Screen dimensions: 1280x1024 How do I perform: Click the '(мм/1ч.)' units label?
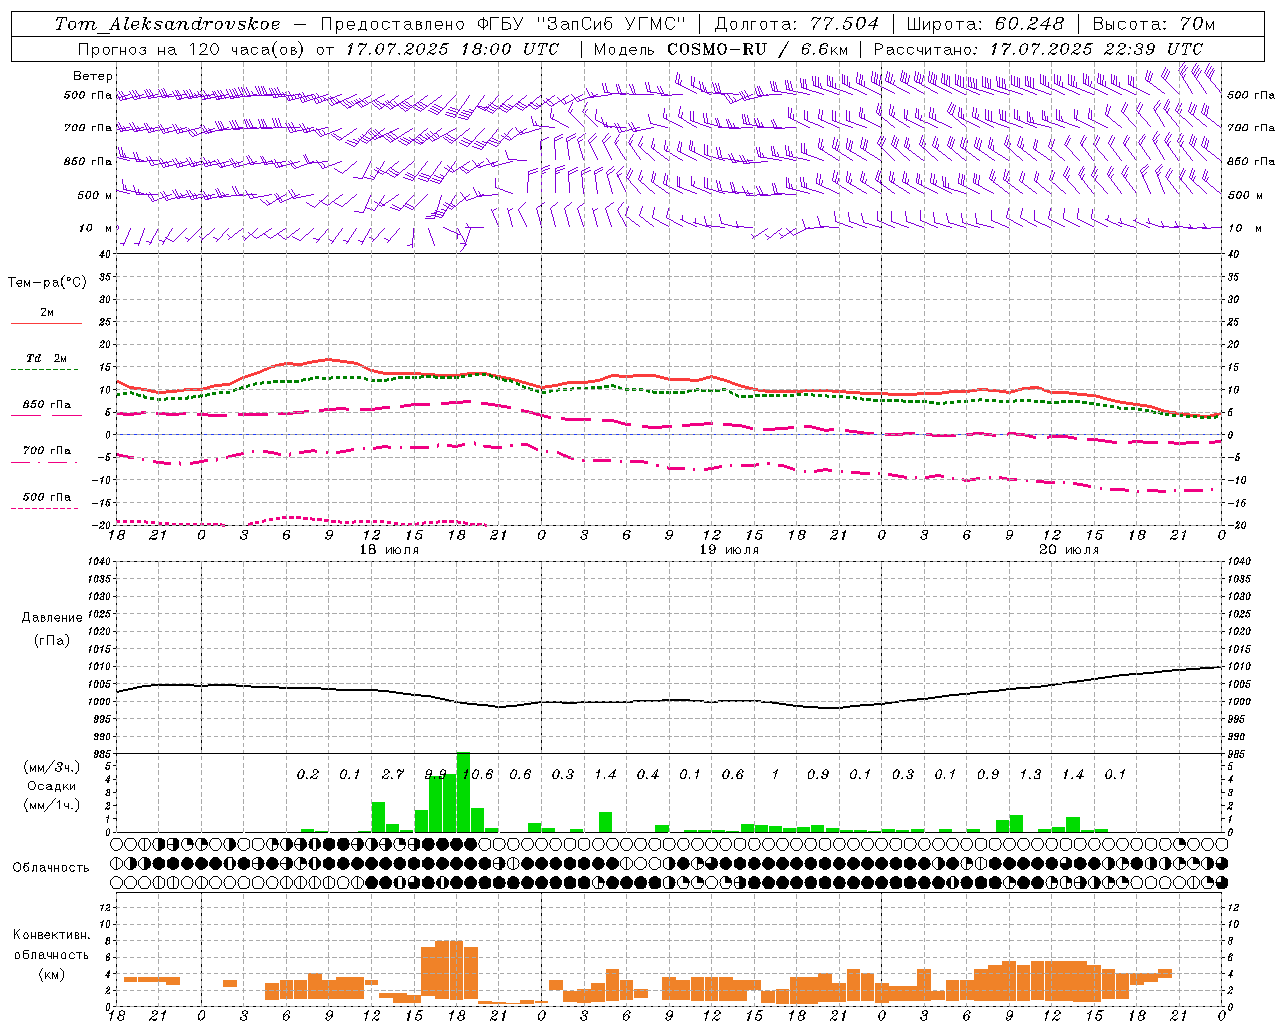(51, 804)
